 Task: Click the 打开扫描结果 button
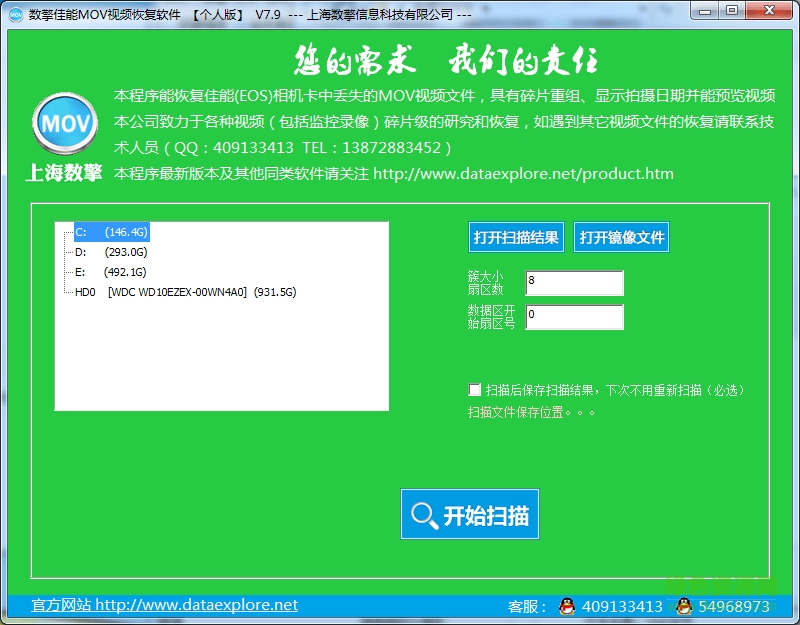pyautogui.click(x=515, y=237)
